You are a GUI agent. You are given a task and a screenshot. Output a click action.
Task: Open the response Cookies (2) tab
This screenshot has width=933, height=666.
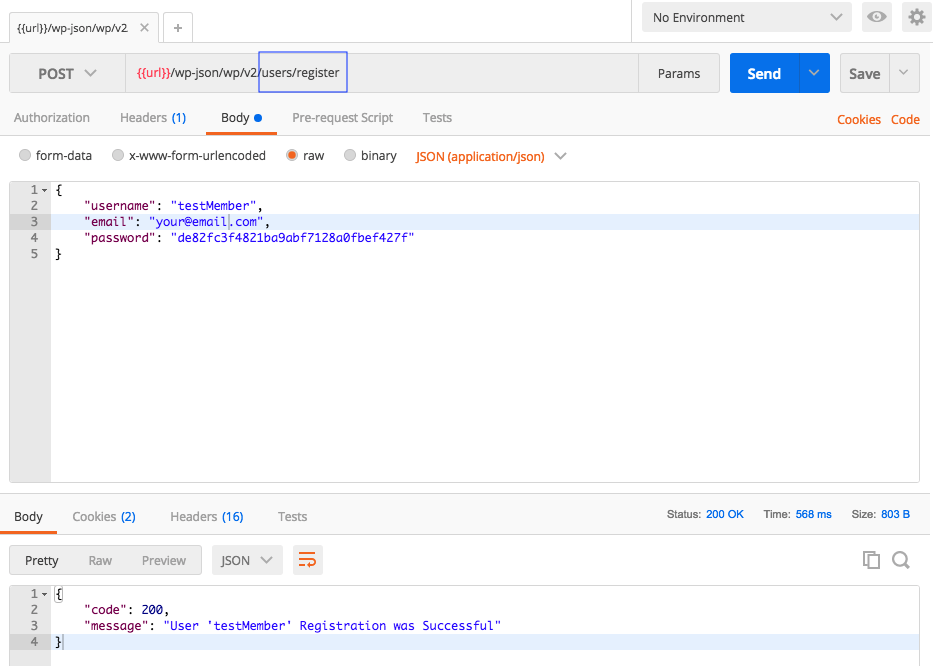104,517
